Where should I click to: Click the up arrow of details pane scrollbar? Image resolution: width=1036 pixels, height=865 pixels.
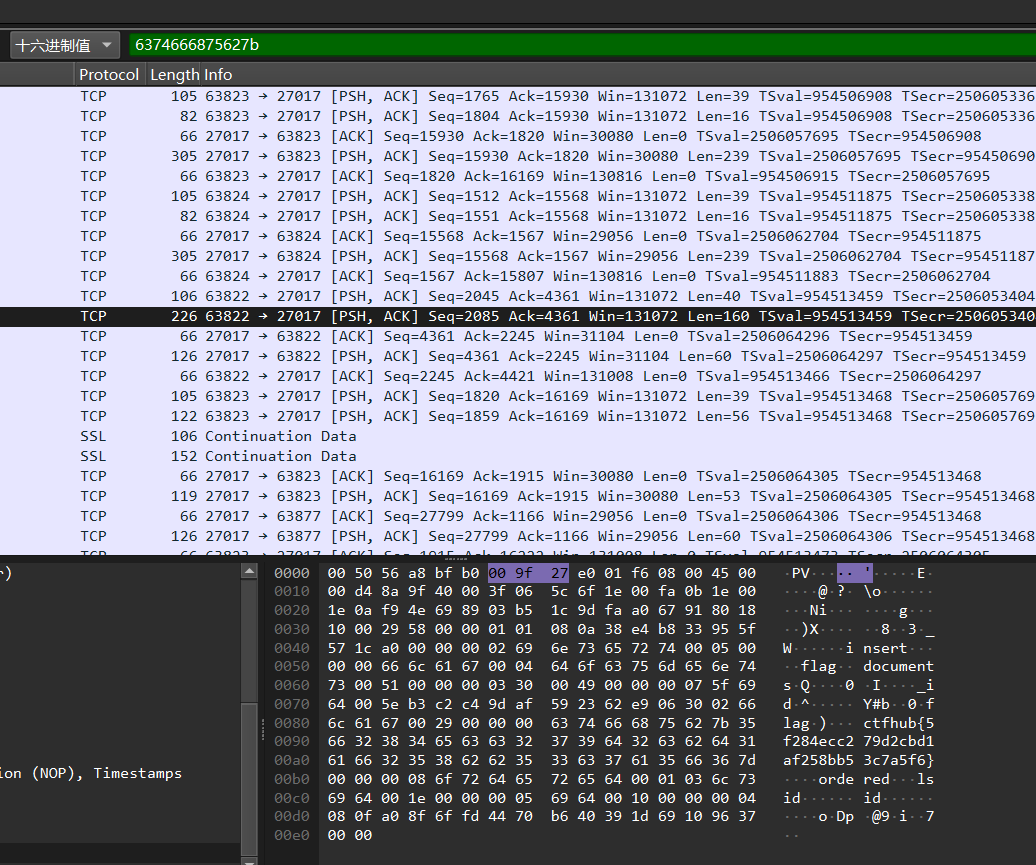point(249,572)
